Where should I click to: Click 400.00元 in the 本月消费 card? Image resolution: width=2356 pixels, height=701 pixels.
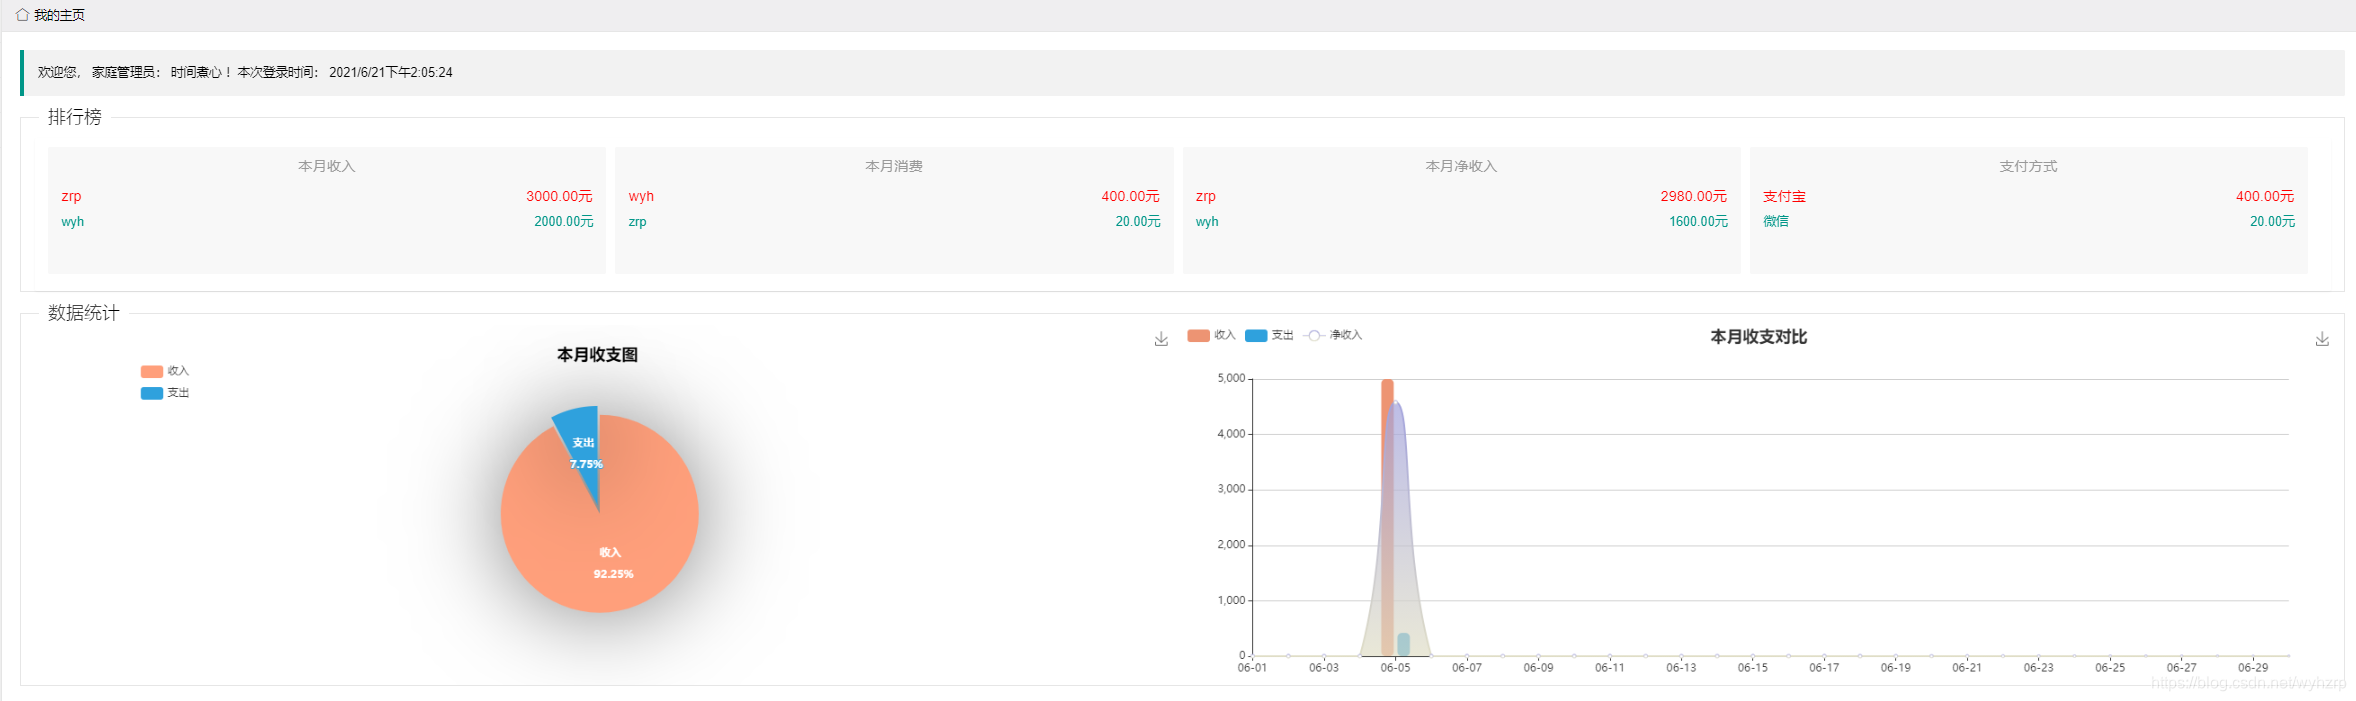(1130, 196)
